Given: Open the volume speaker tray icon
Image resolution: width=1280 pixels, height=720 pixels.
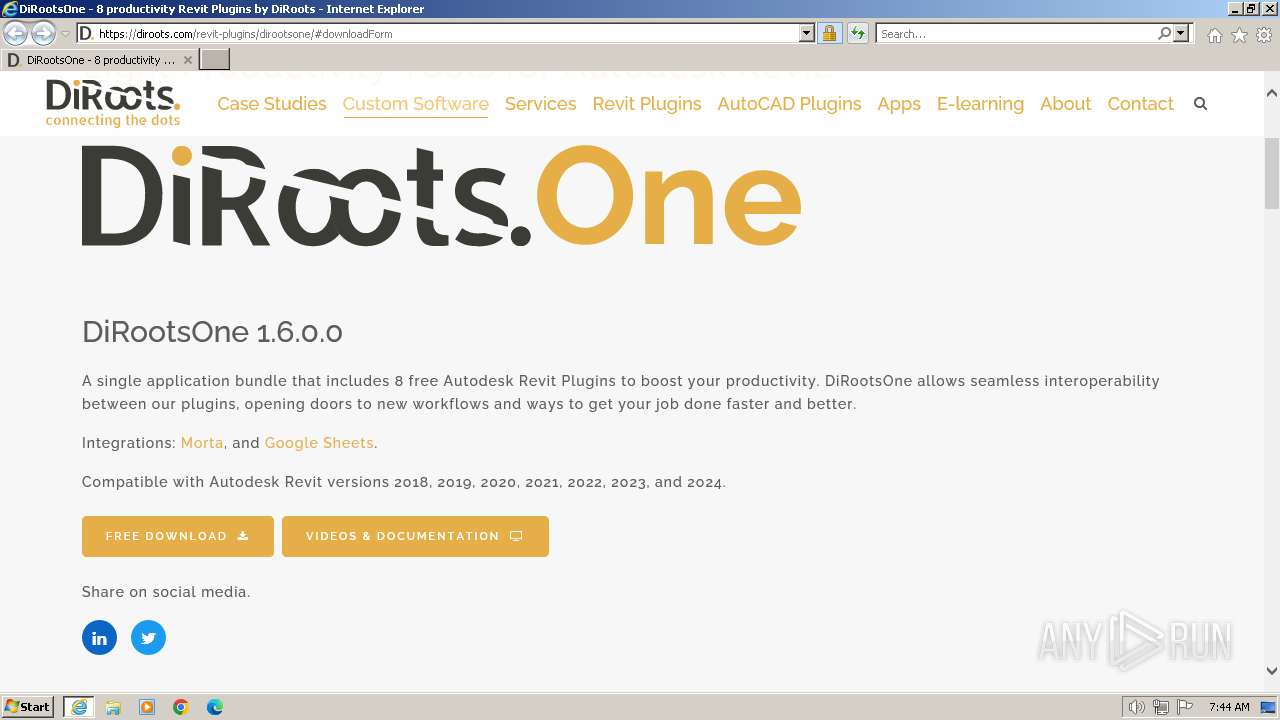Looking at the screenshot, I should (x=1136, y=707).
